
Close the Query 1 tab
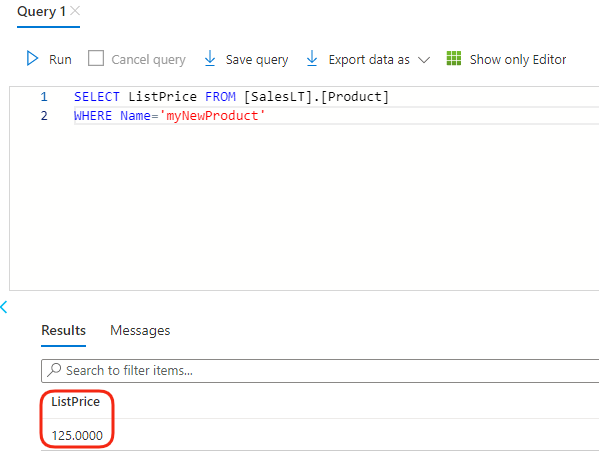(x=75, y=11)
